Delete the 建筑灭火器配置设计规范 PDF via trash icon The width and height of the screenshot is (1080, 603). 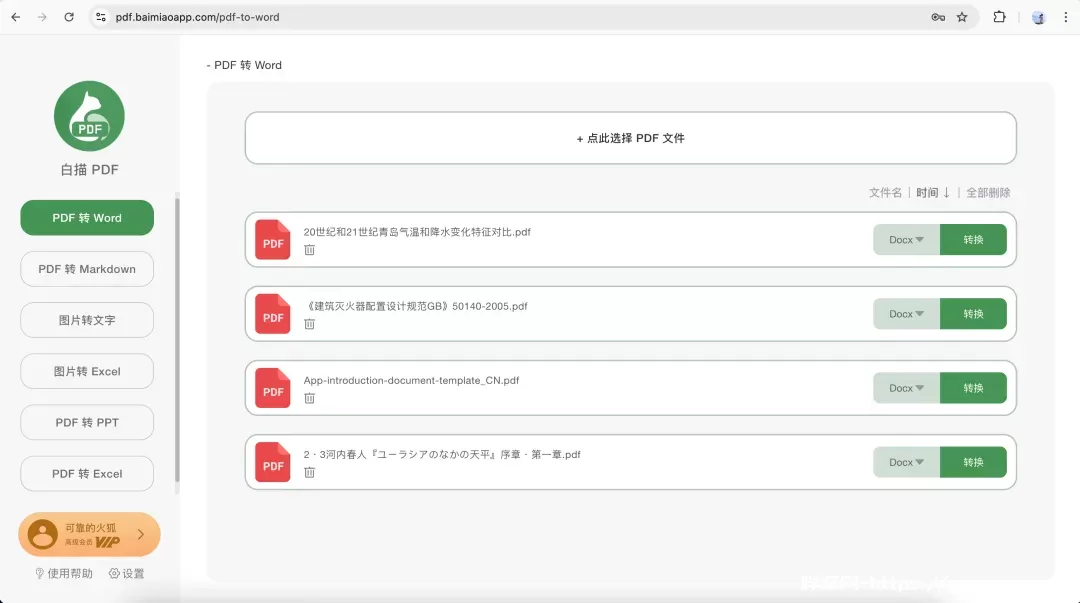pos(309,324)
